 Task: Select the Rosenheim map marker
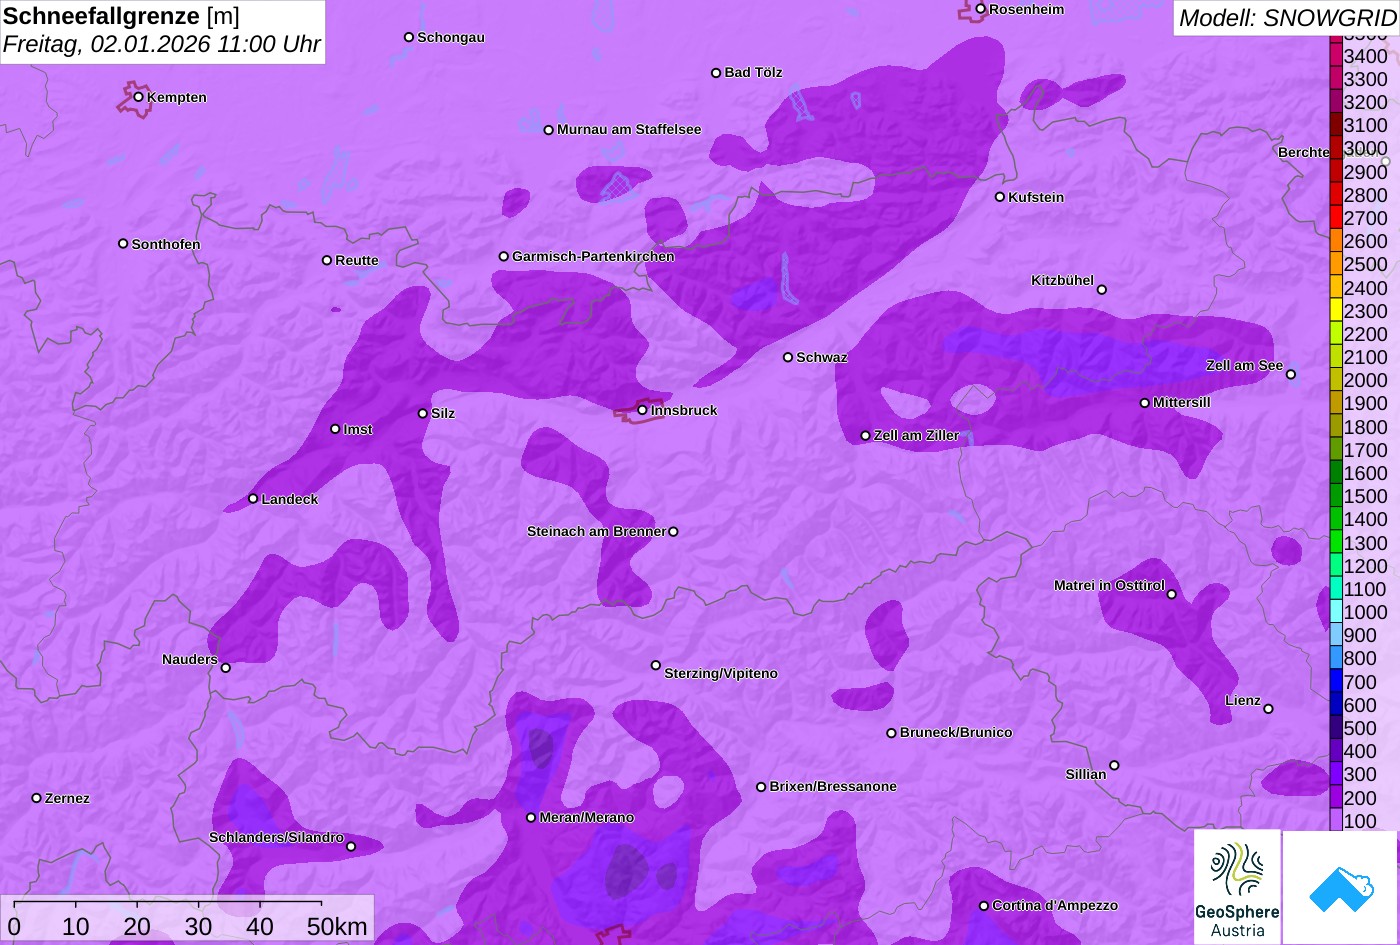click(981, 9)
